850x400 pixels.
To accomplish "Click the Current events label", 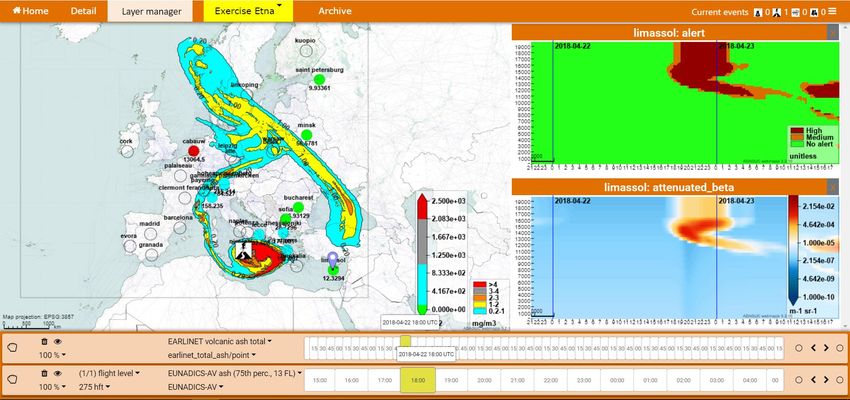I will click(x=719, y=12).
